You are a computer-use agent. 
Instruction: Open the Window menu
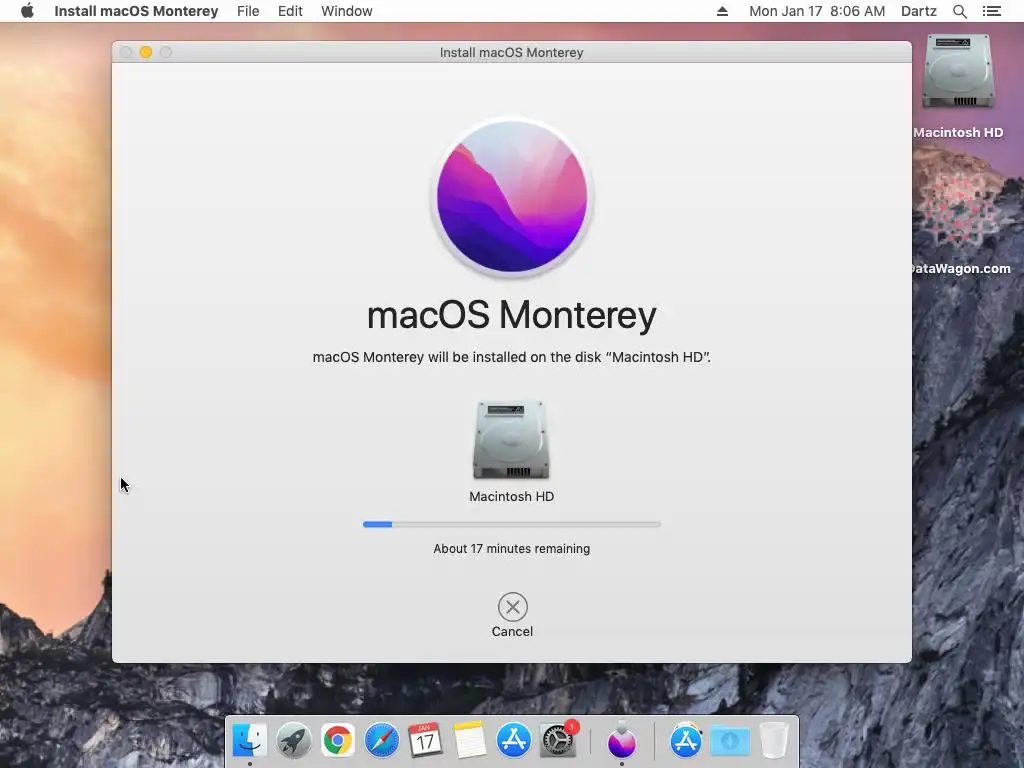(x=347, y=11)
